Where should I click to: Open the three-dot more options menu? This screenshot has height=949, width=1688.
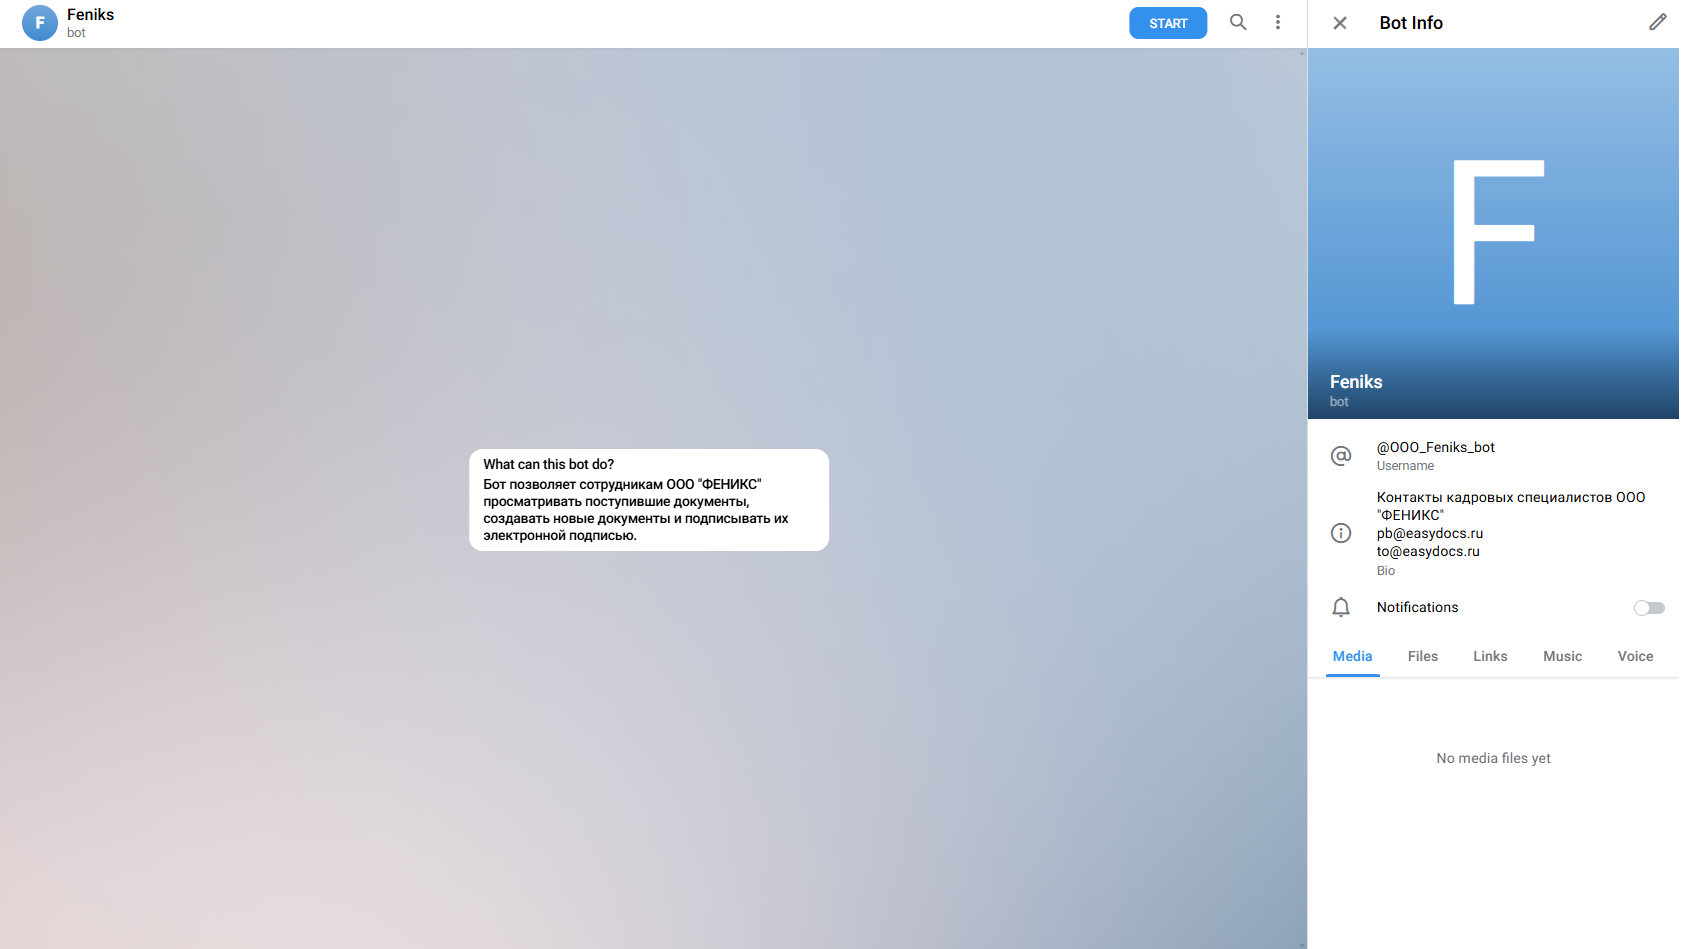tap(1277, 22)
